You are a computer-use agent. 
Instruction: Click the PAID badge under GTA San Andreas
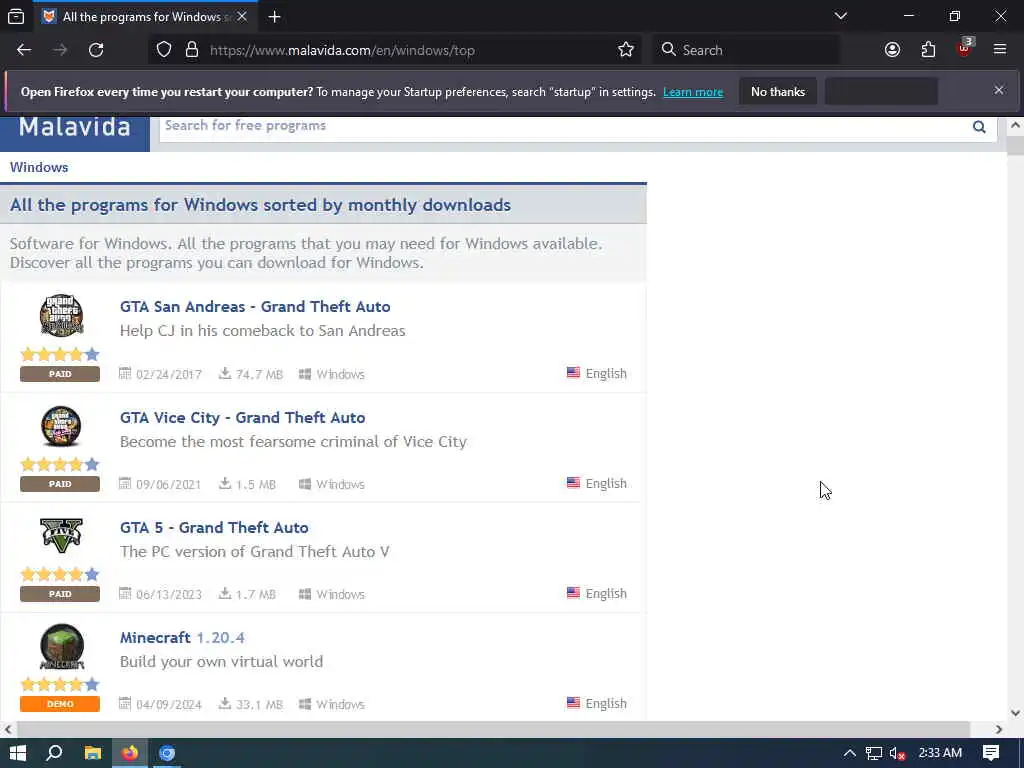pyautogui.click(x=60, y=374)
